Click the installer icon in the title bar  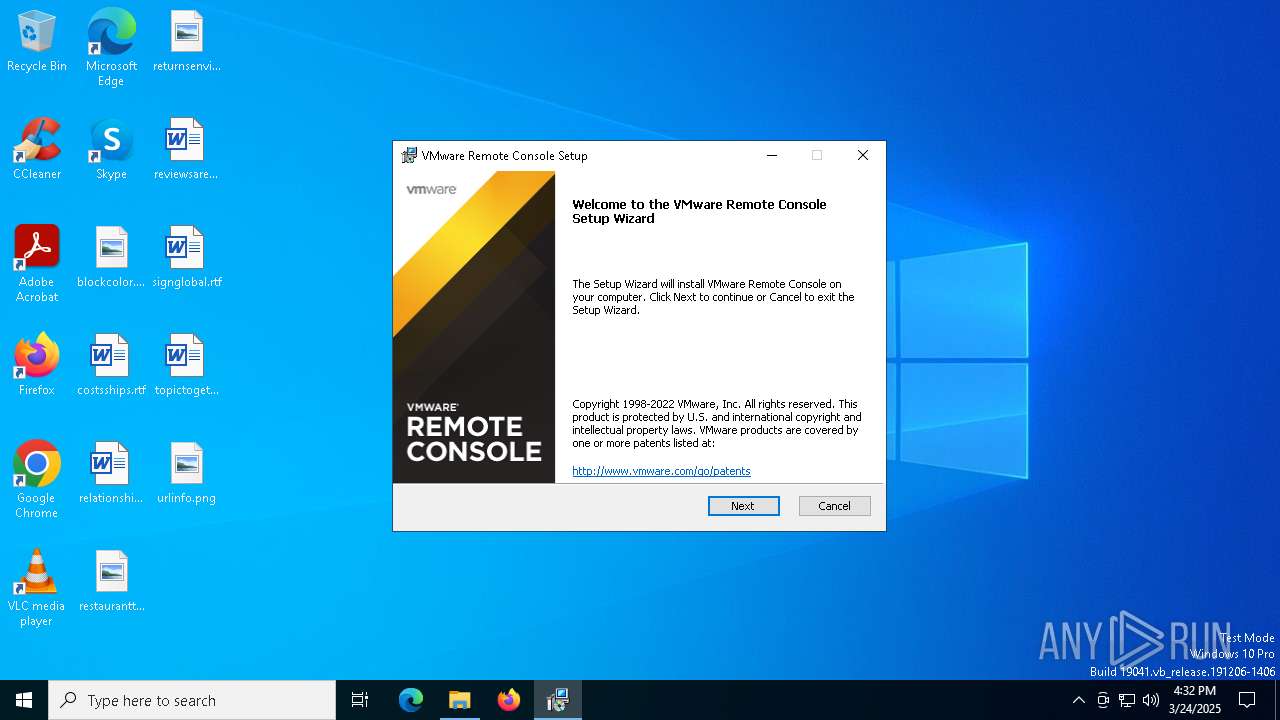tap(409, 155)
